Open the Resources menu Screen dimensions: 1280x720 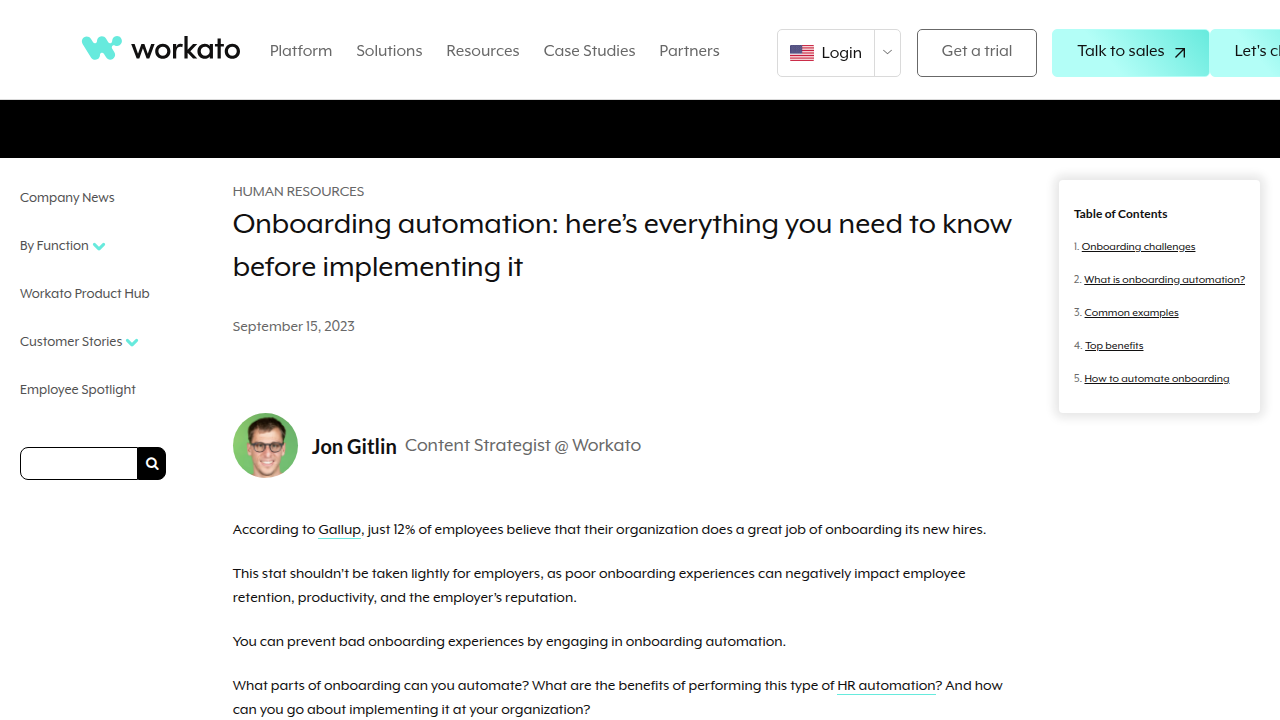pos(483,51)
